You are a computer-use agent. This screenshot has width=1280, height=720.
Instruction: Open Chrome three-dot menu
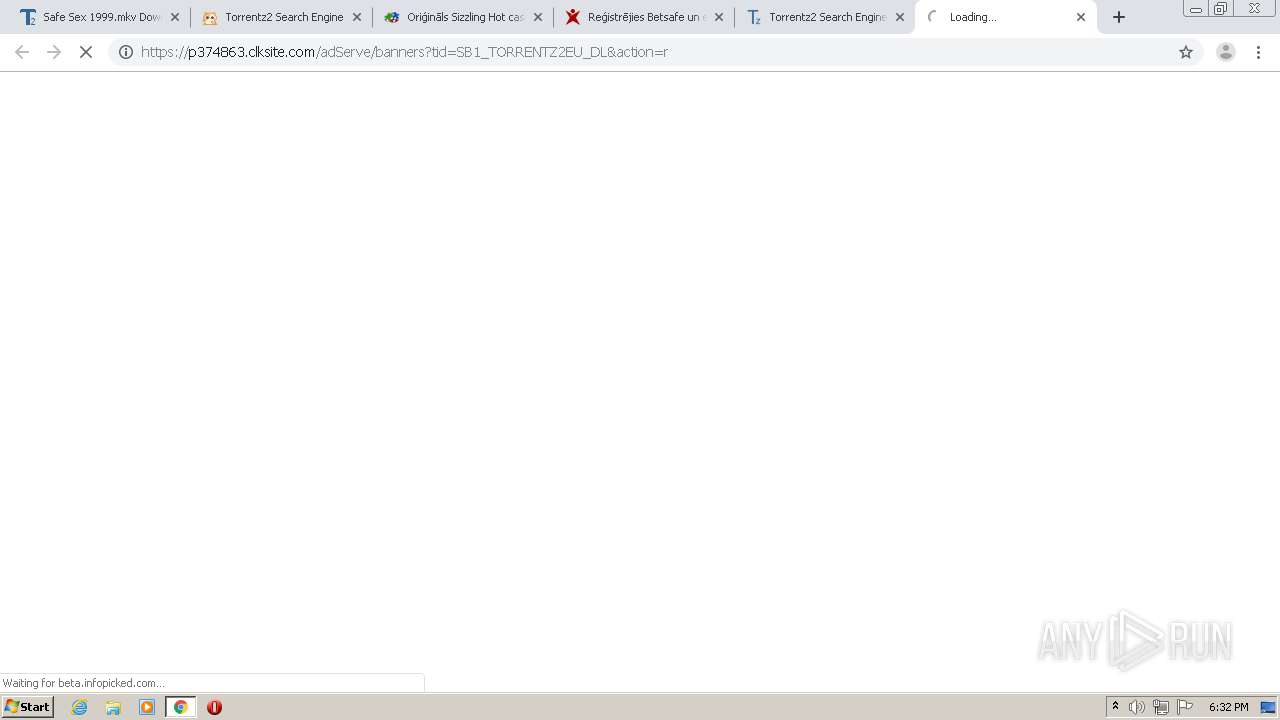point(1259,52)
